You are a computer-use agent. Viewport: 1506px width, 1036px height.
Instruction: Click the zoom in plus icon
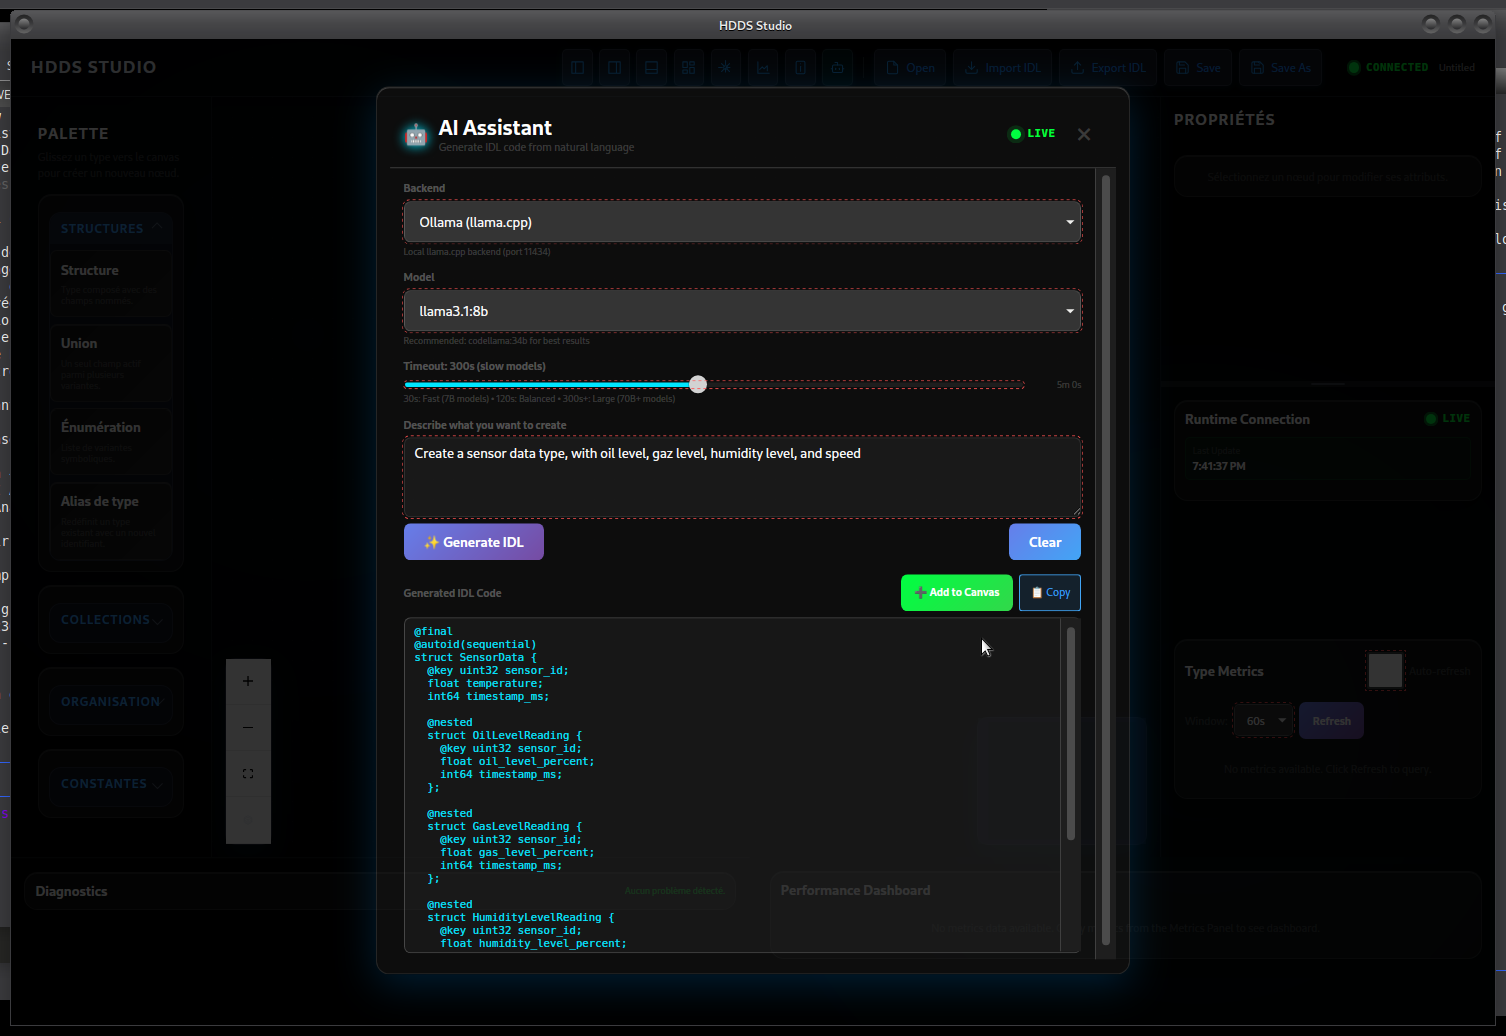tap(248, 681)
